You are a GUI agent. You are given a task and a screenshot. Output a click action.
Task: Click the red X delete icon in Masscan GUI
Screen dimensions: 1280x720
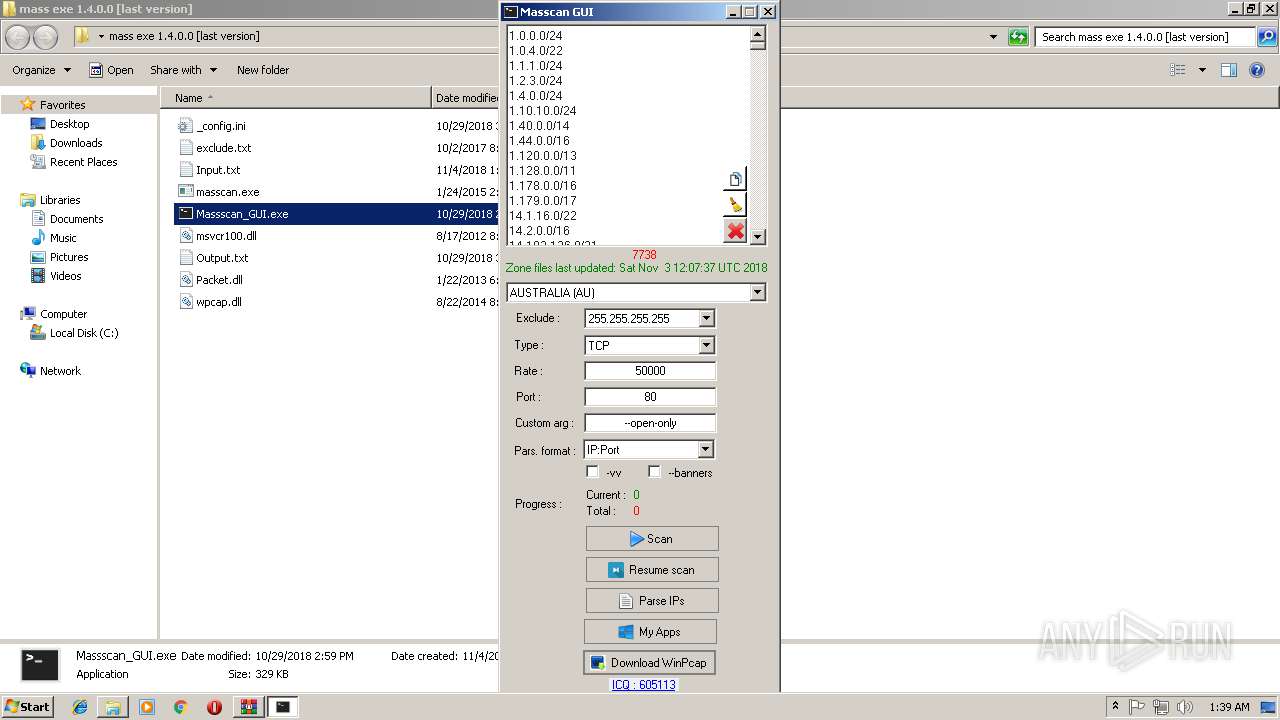[735, 231]
